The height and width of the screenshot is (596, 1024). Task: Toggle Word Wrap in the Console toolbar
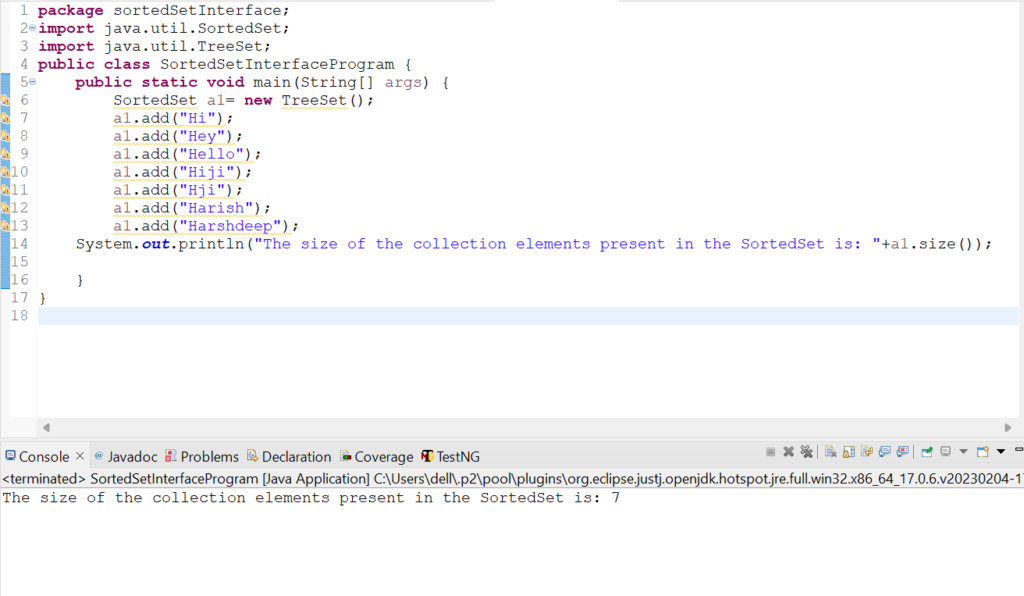coord(867,452)
